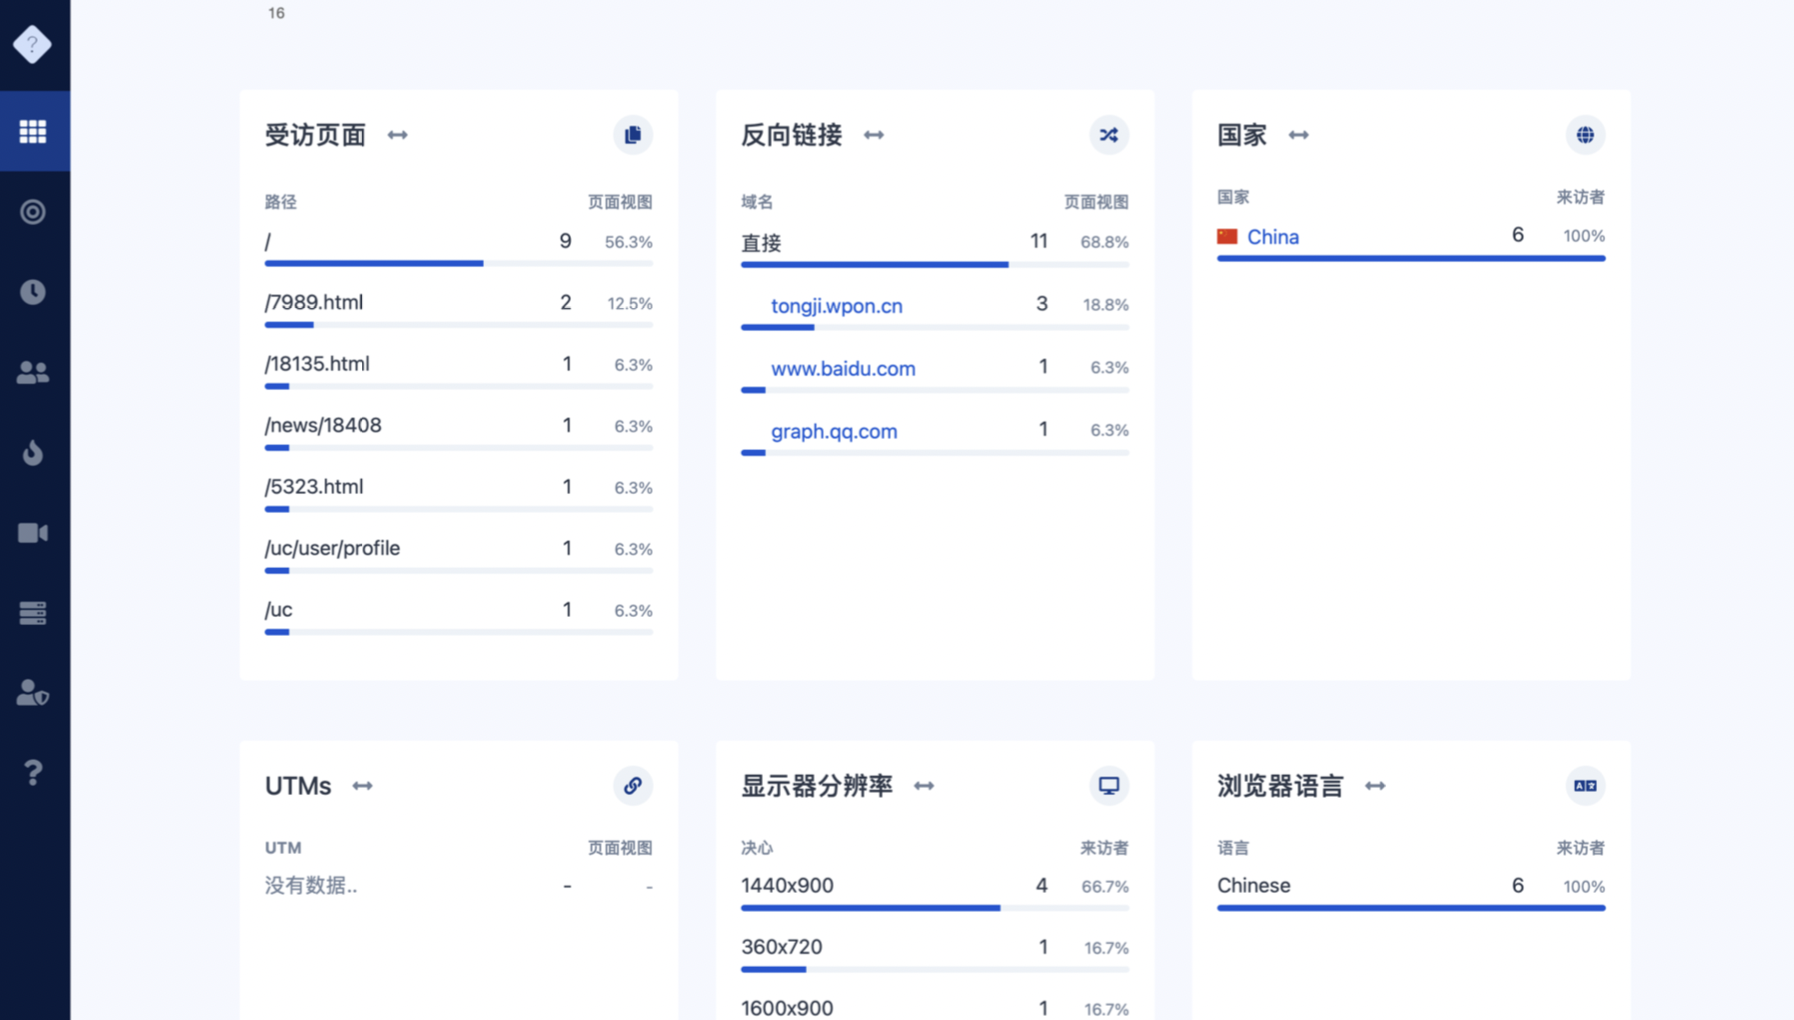This screenshot has width=1794, height=1020.
Task: Open the users group icon in sidebar
Action: click(x=33, y=372)
